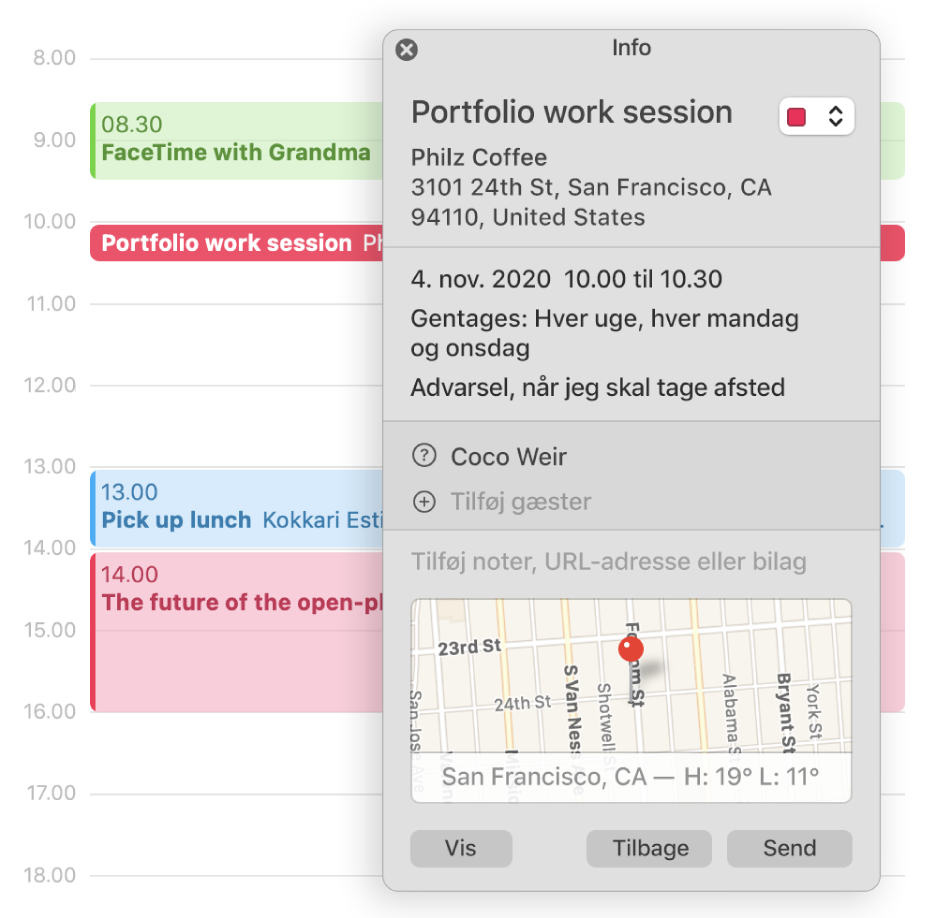Screen dimensions: 931x918
Task: Click the Tilføj noter, URL-adresse field
Action: 609,562
